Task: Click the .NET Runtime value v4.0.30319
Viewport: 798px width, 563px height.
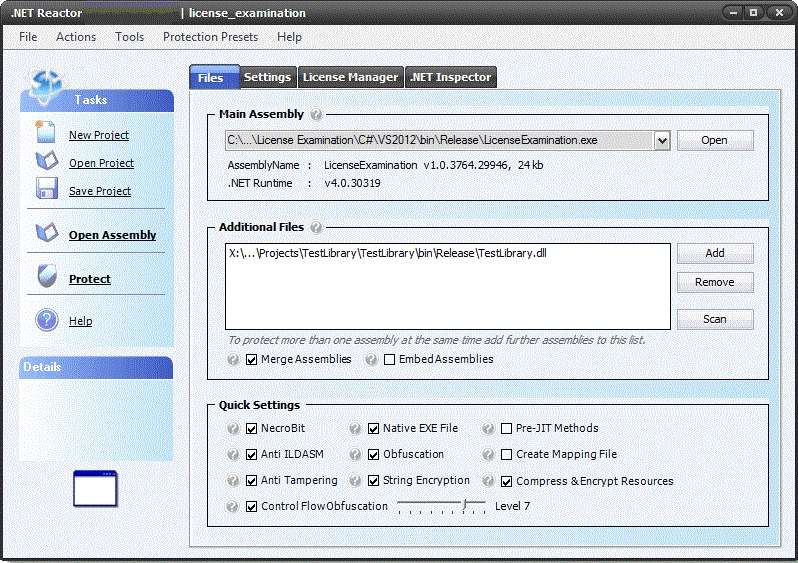Action: 352,183
